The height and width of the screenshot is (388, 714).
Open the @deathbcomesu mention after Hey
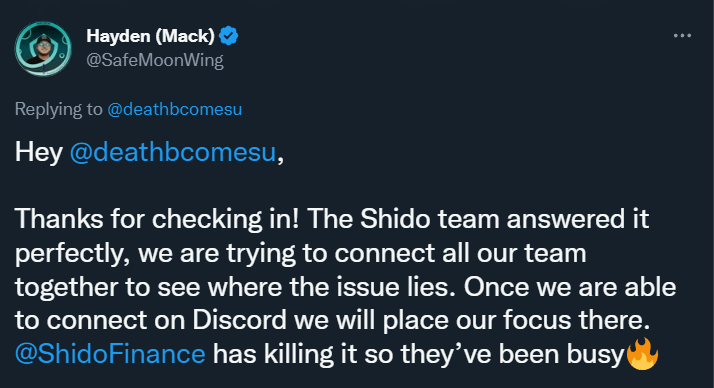[173, 152]
